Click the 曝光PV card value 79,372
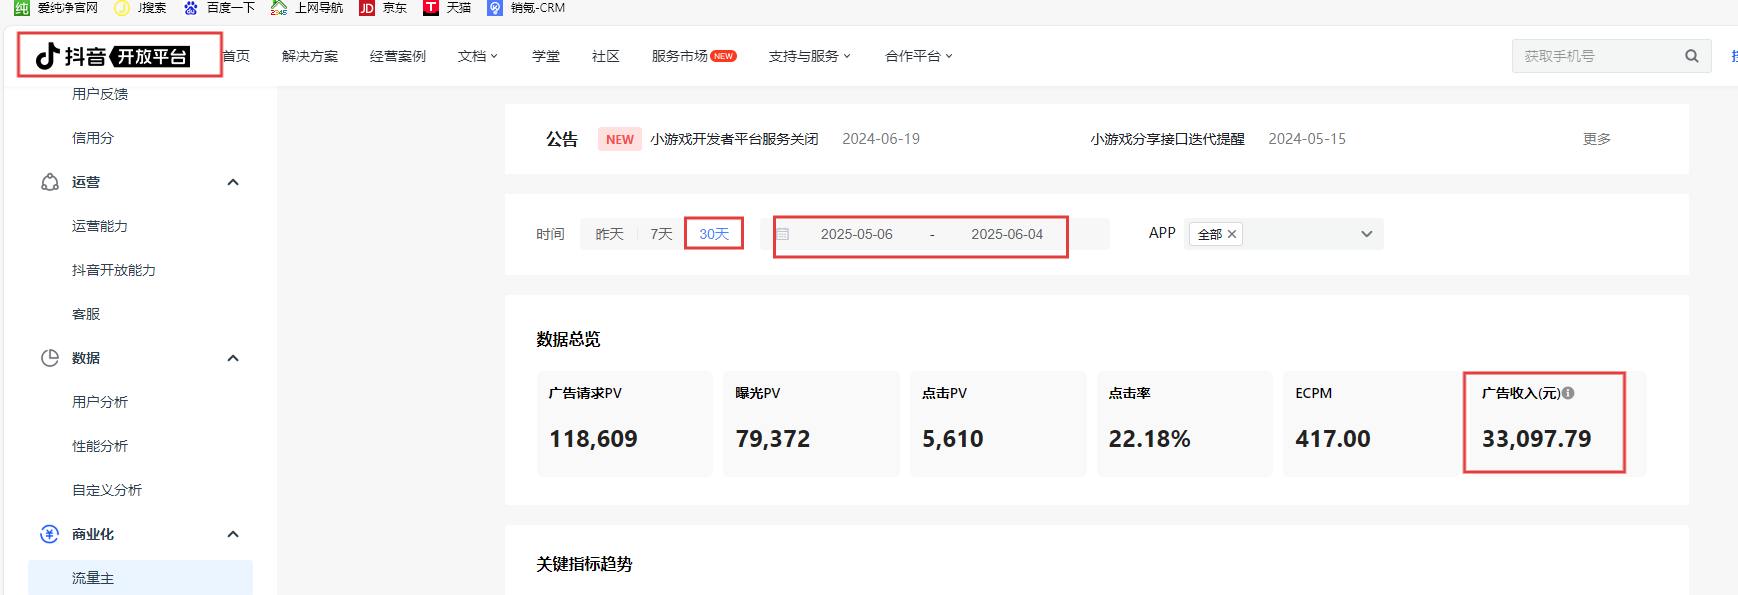The height and width of the screenshot is (595, 1738). 773,439
